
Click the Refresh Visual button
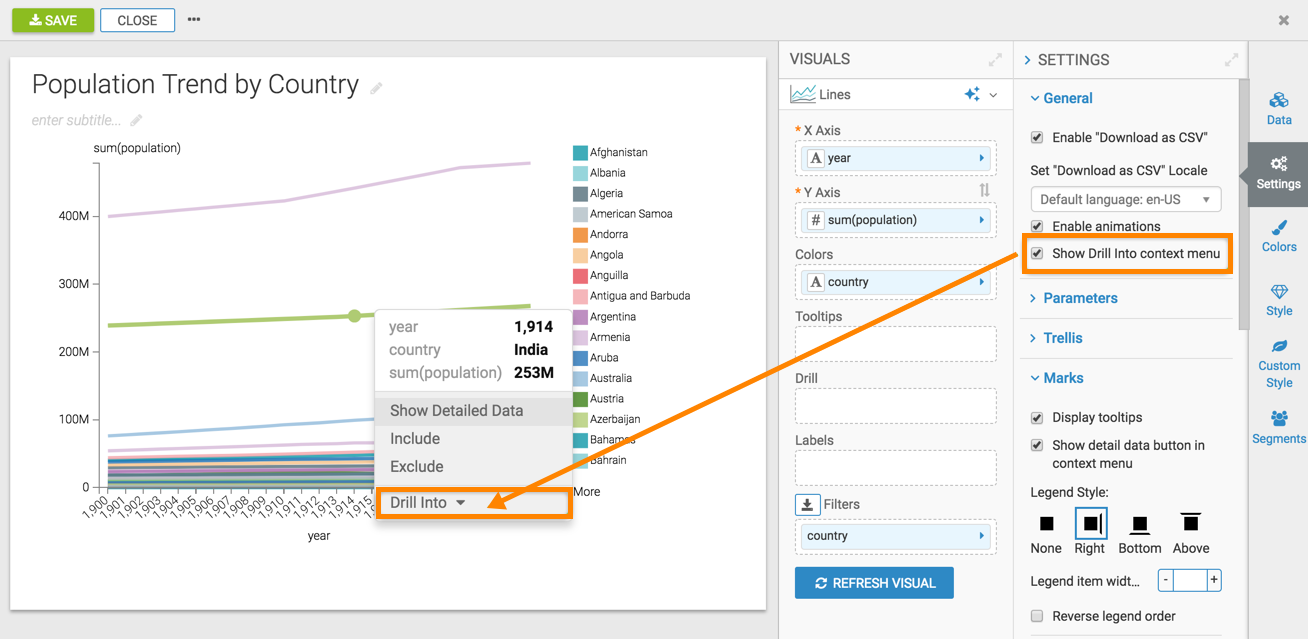pos(874,583)
